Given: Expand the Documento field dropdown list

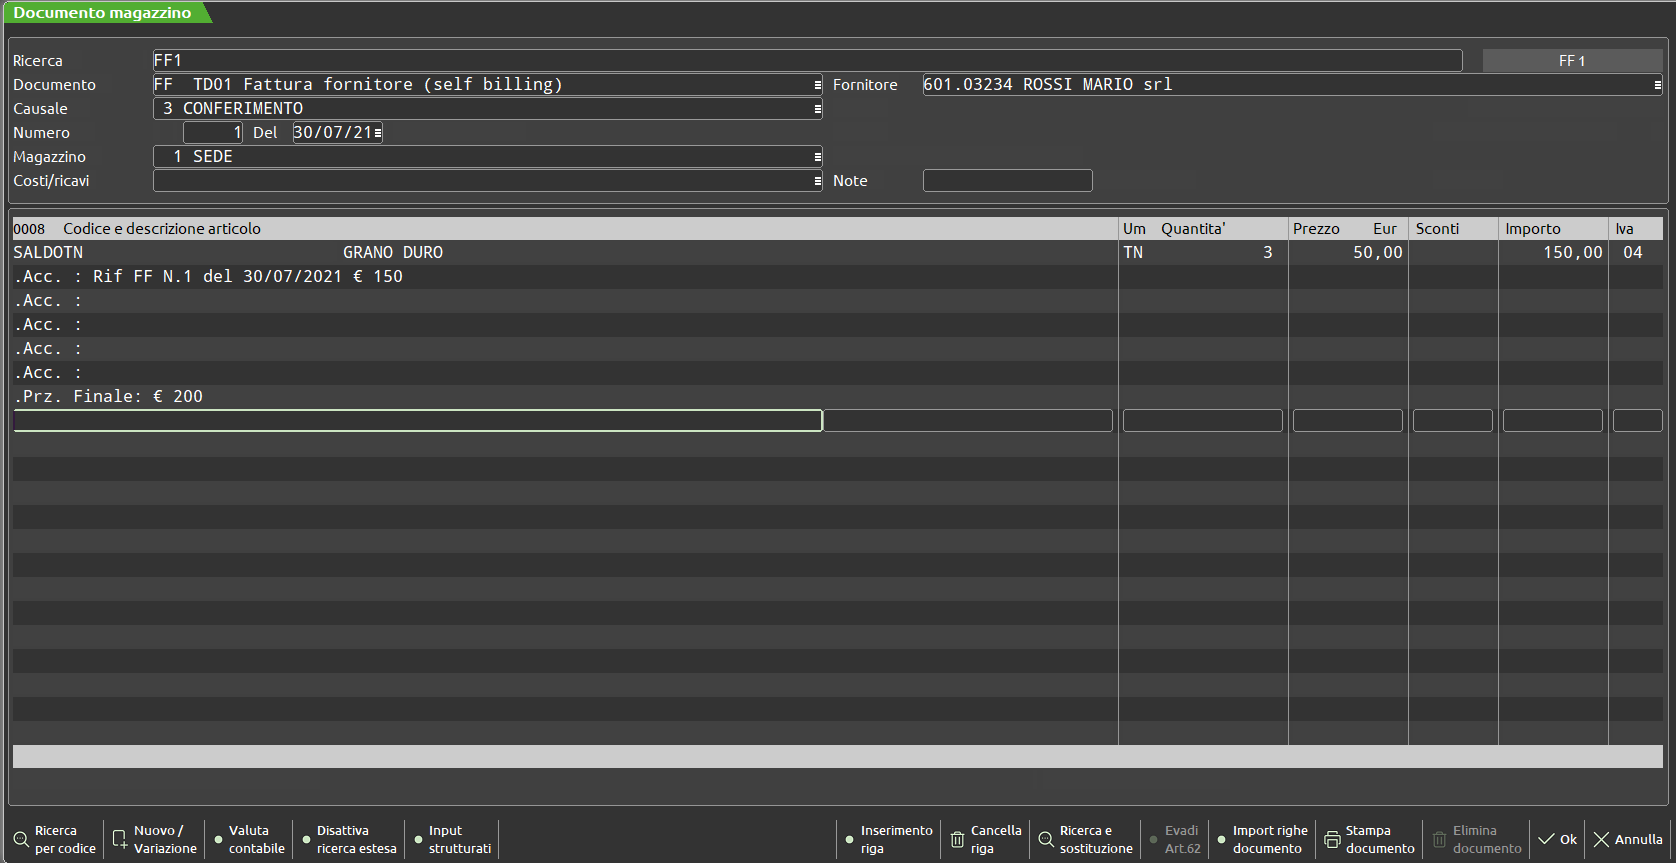Looking at the screenshot, I should coord(817,85).
